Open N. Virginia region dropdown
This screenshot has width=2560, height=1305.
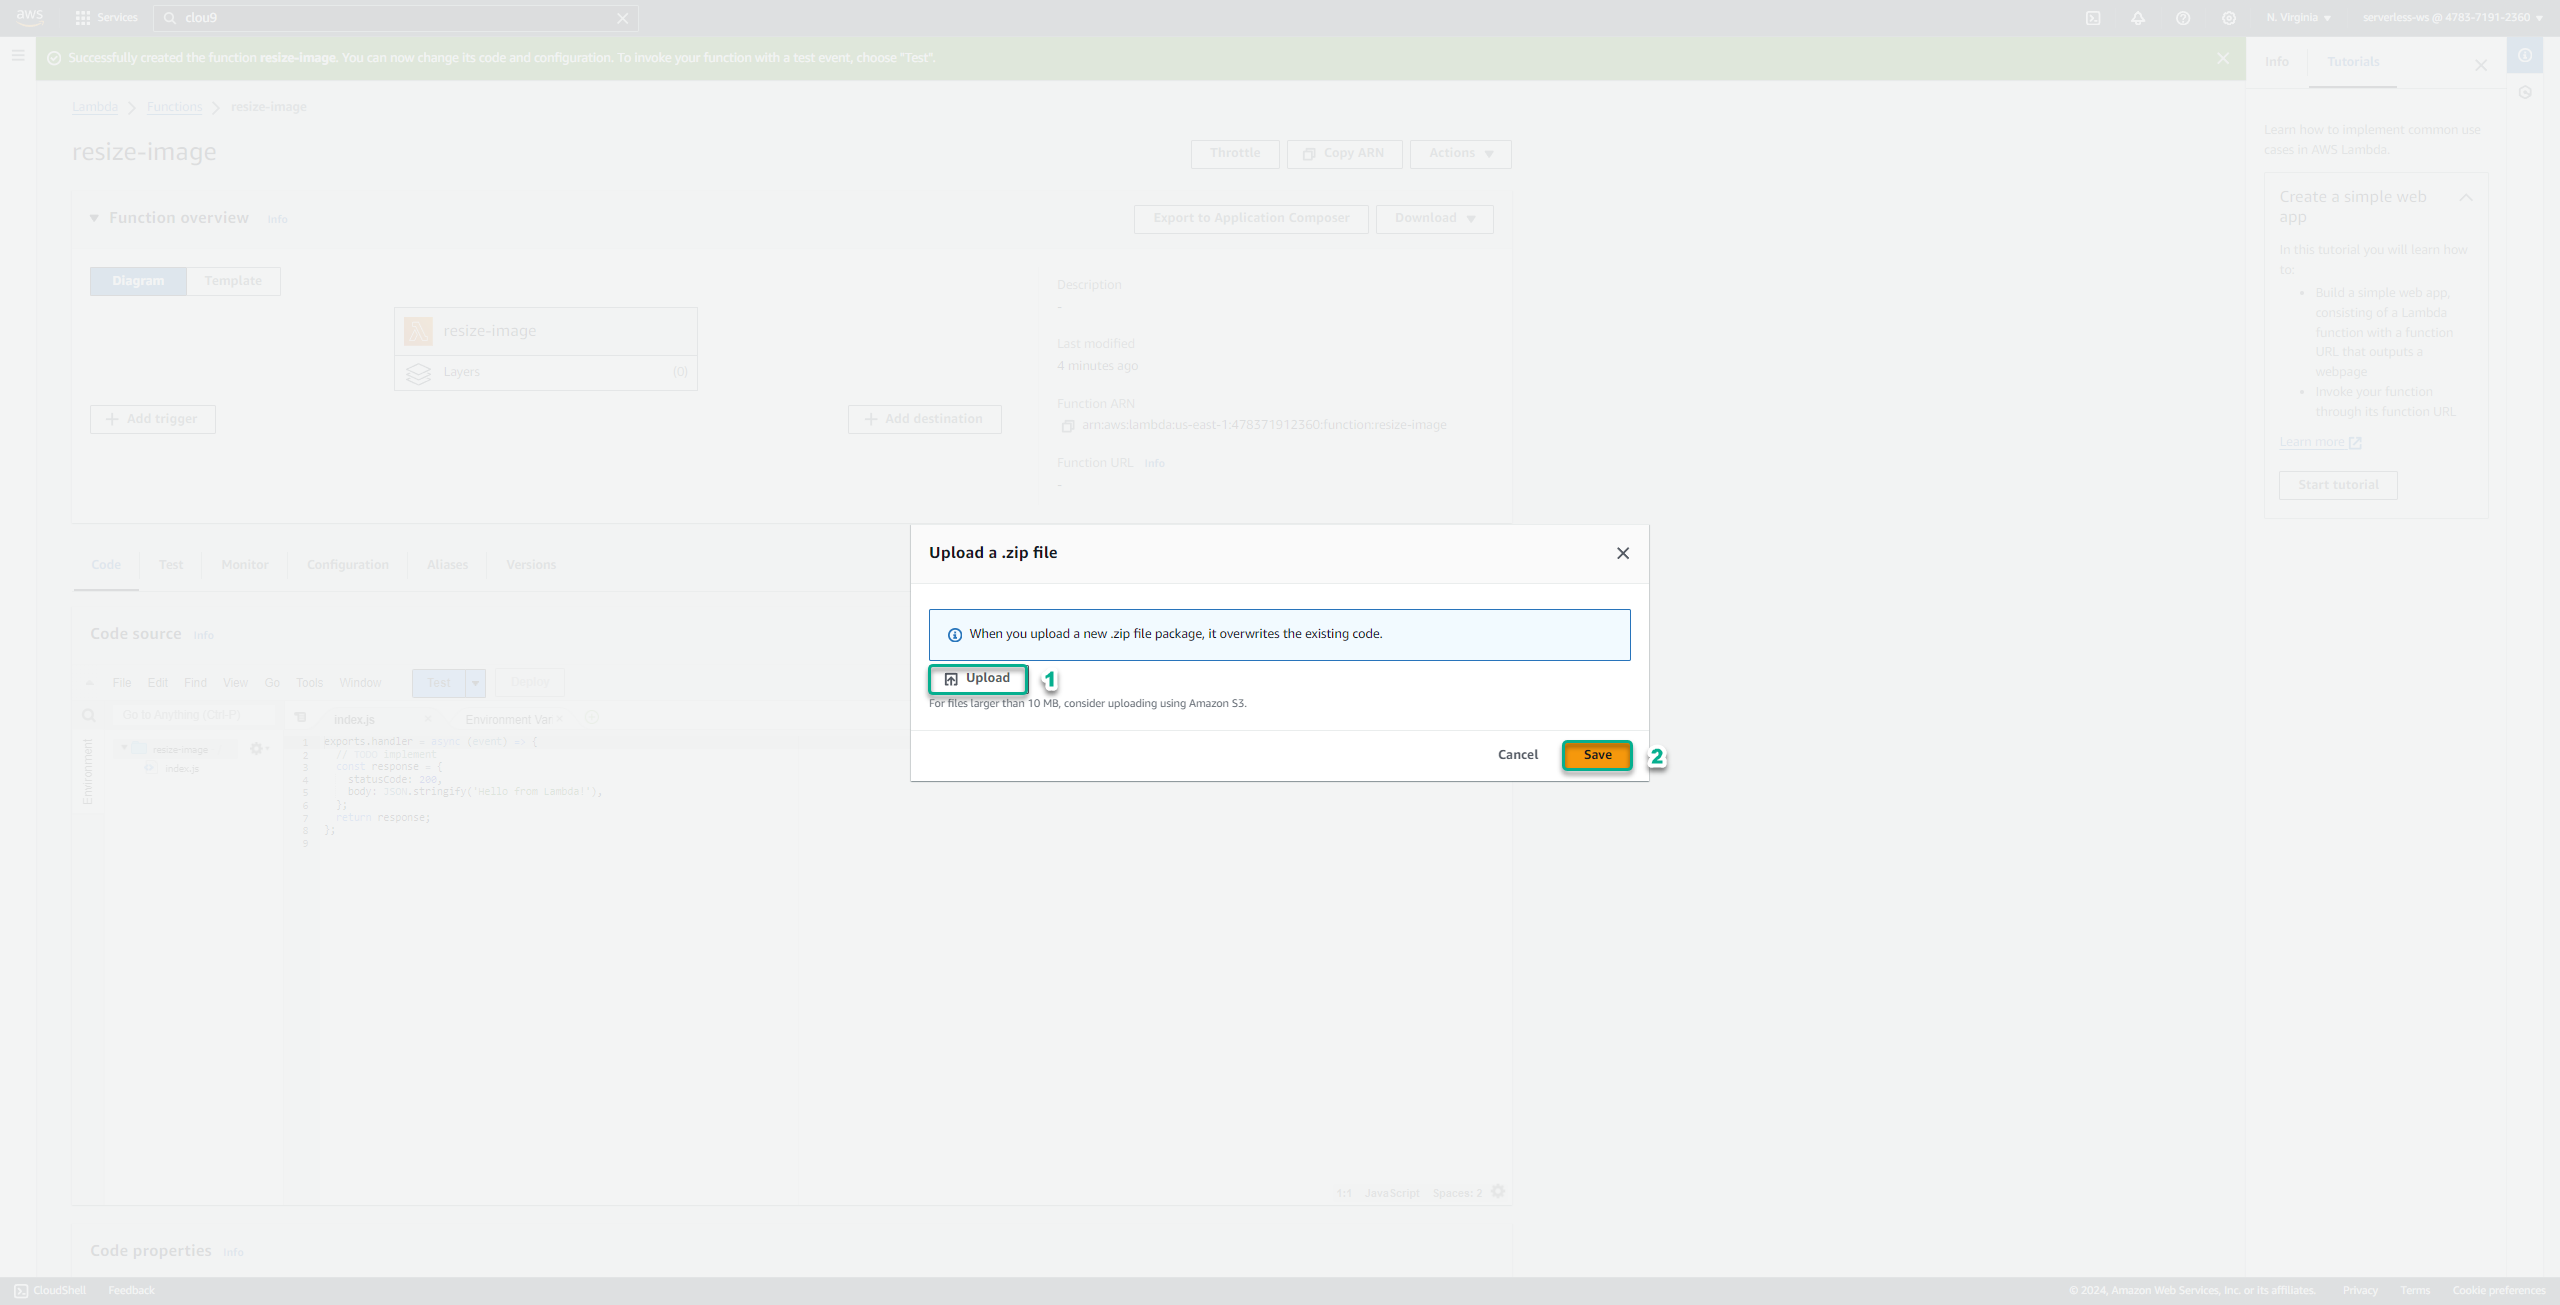click(2298, 18)
